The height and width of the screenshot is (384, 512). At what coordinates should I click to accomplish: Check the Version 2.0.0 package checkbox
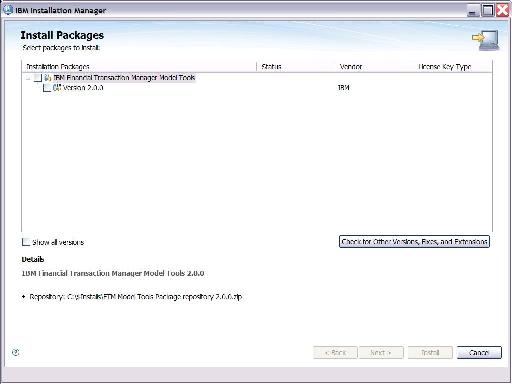(47, 88)
